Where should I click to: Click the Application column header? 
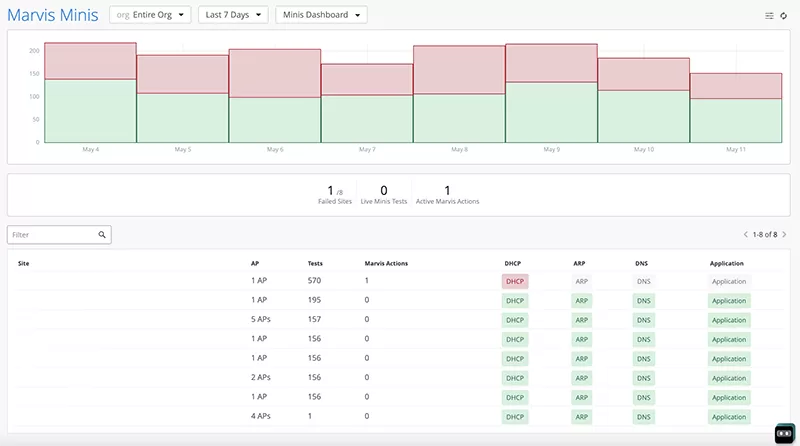tap(727, 263)
